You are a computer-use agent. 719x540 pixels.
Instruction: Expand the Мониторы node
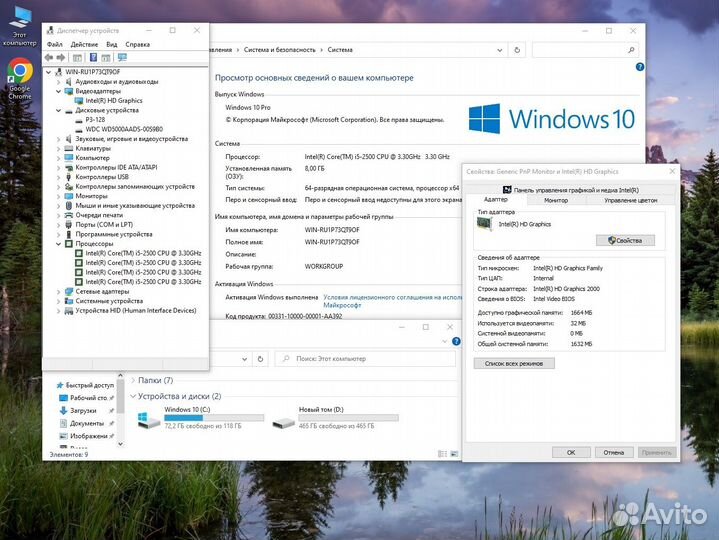coord(58,196)
